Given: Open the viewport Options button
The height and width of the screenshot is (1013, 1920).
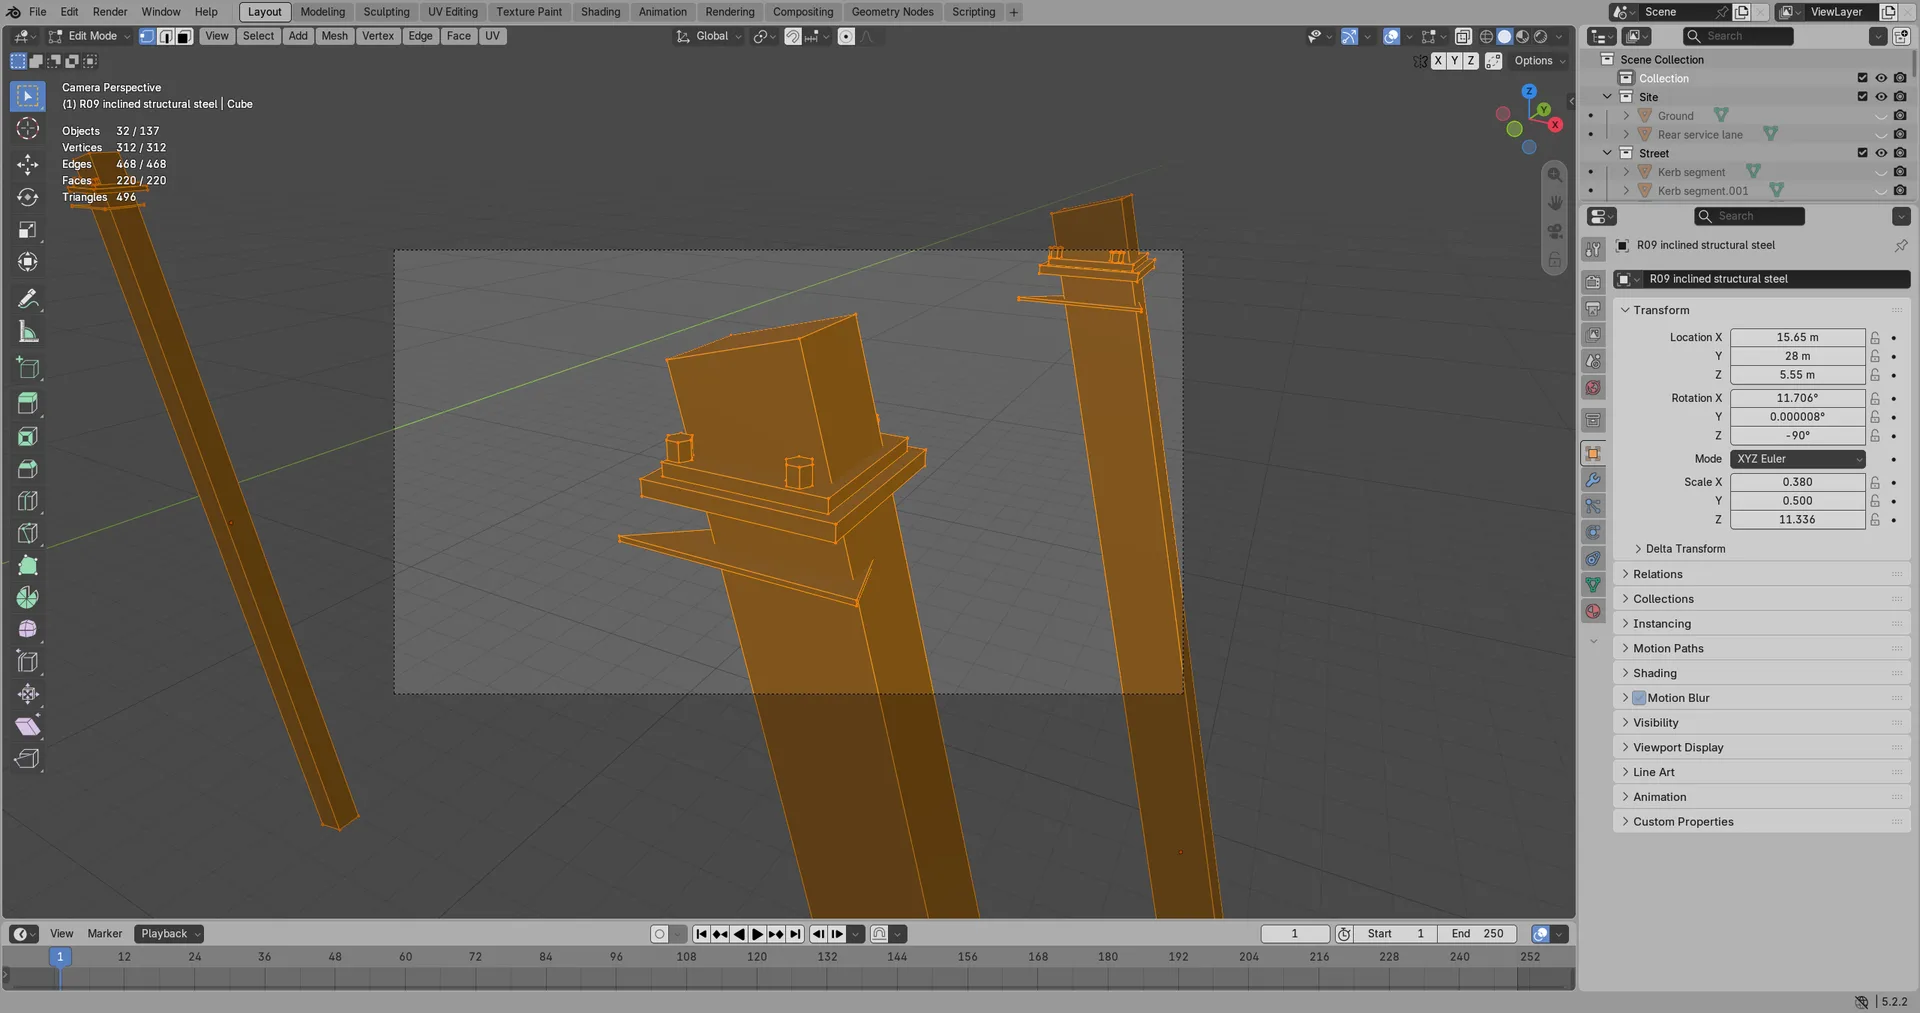Looking at the screenshot, I should [1539, 61].
